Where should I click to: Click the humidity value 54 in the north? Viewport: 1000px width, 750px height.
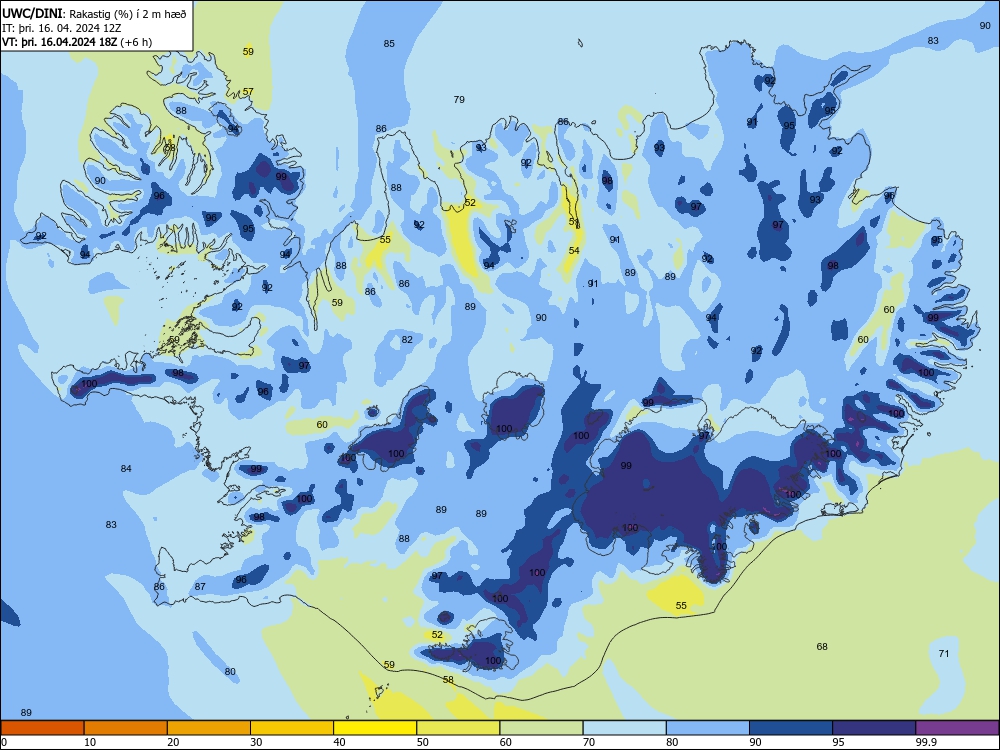coord(574,251)
